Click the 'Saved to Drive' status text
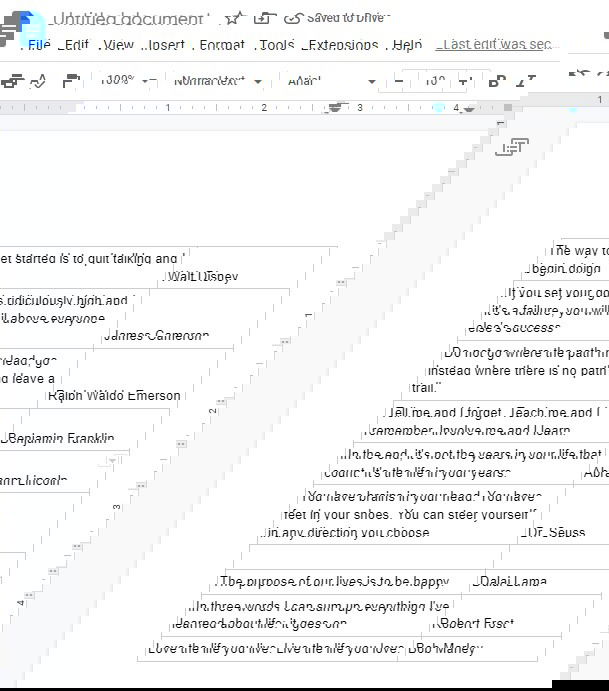The image size is (609, 691). pos(348,18)
